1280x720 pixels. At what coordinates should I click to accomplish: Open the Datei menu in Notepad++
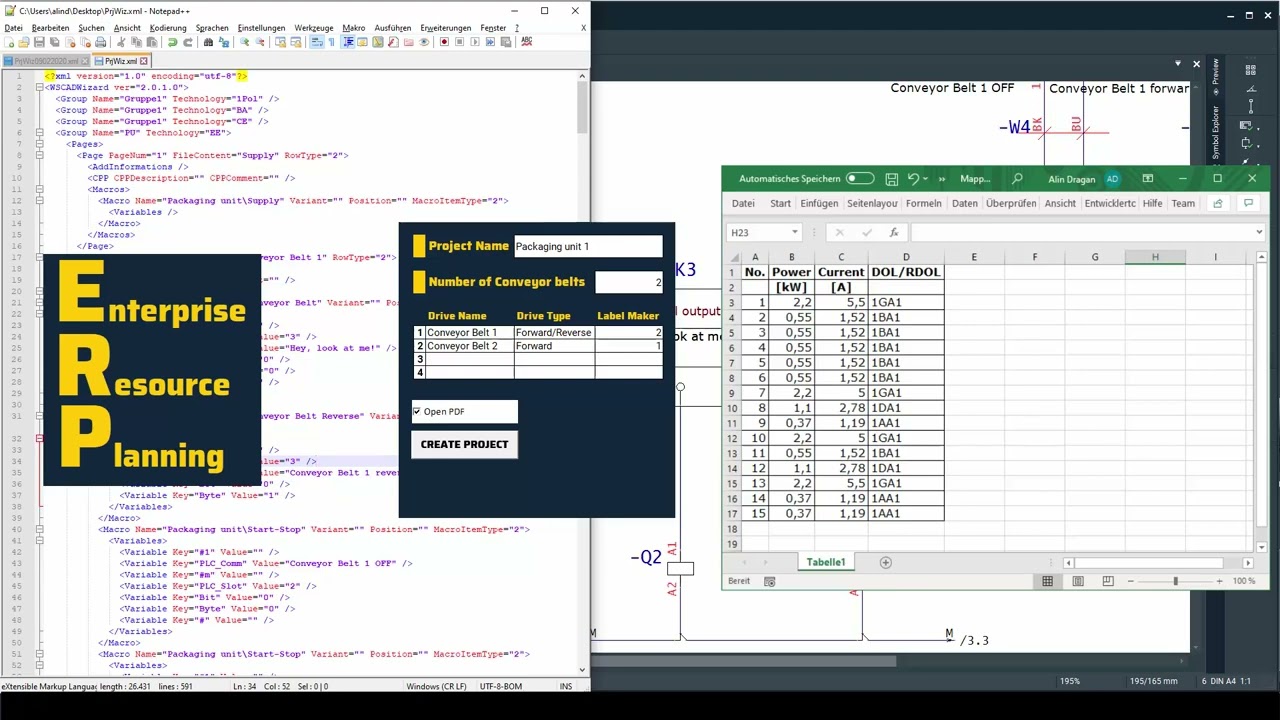13,28
